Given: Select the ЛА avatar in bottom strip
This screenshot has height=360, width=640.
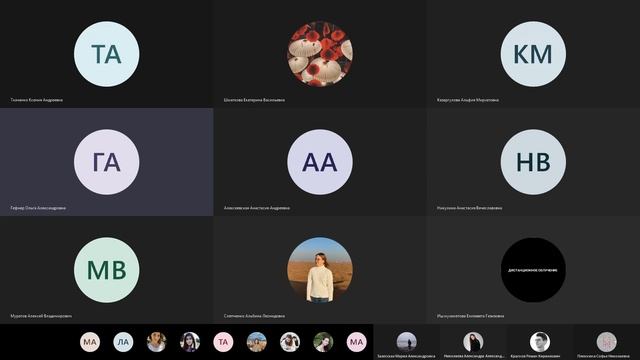Looking at the screenshot, I should click(x=123, y=342).
